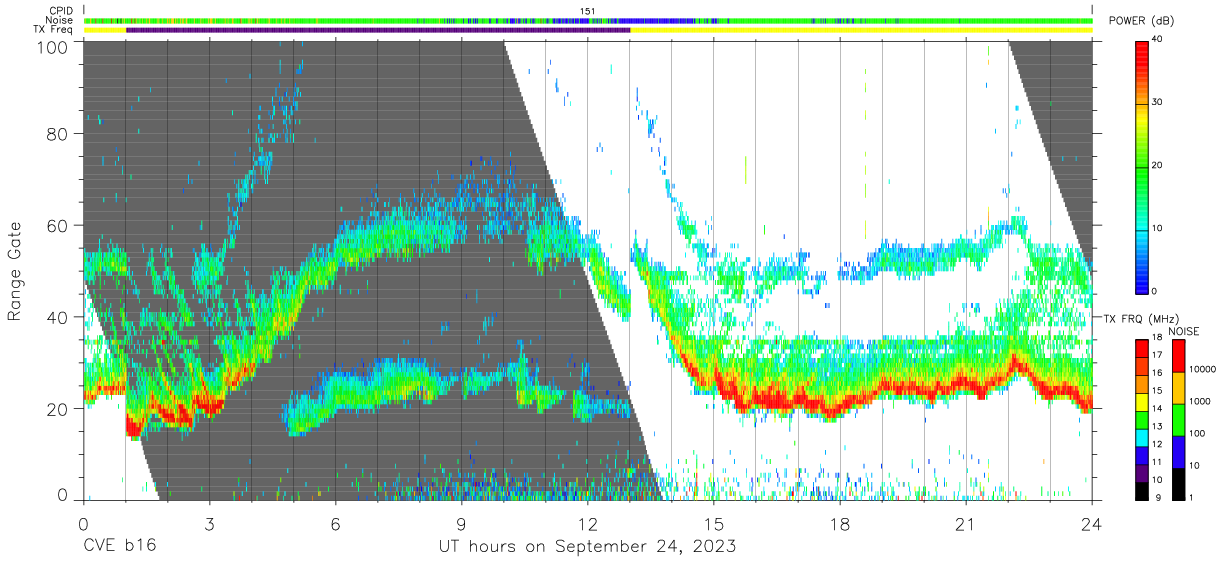This screenshot has height=567, width=1228.
Task: Click the 40 tick on POWER legend
Action: (x=1158, y=39)
